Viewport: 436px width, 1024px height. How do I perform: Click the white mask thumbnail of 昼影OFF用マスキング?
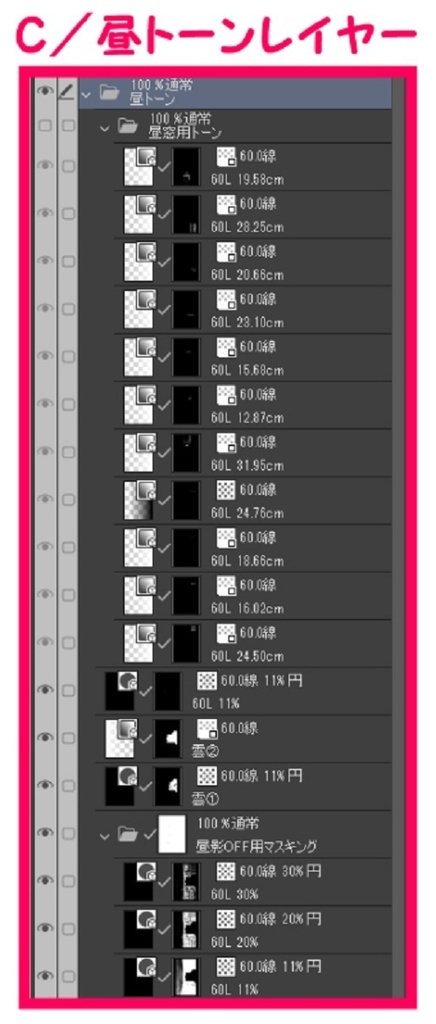[x=172, y=833]
